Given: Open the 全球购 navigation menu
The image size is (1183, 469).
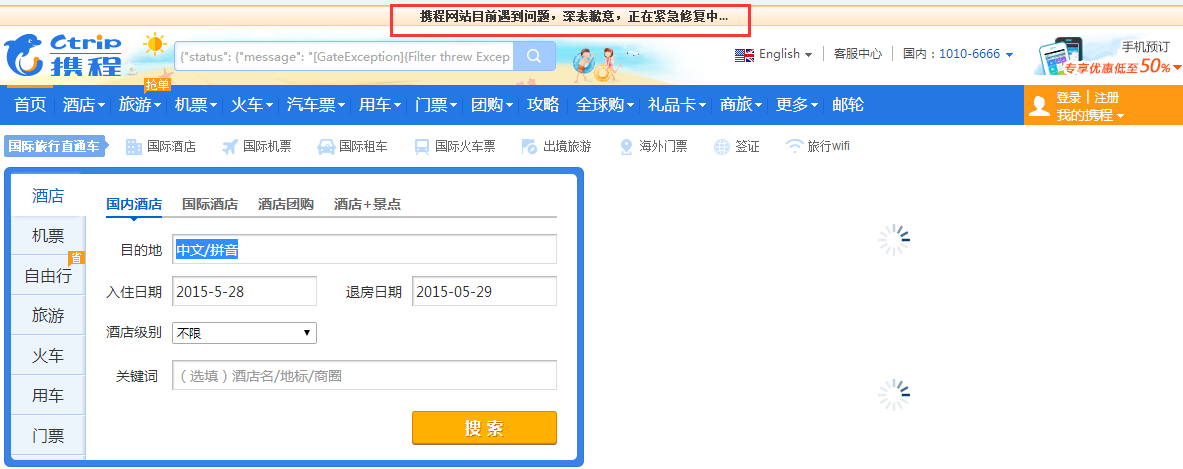Looking at the screenshot, I should (x=605, y=105).
